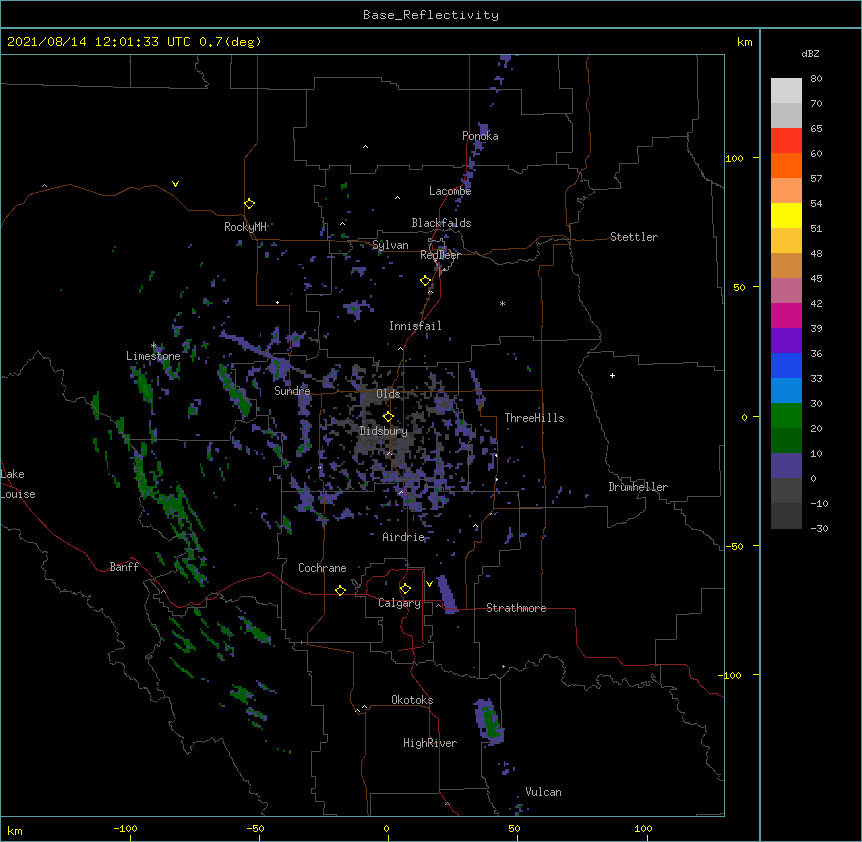This screenshot has width=862, height=842.
Task: Click the yellow V marker northeast of Calgary
Action: (x=429, y=584)
